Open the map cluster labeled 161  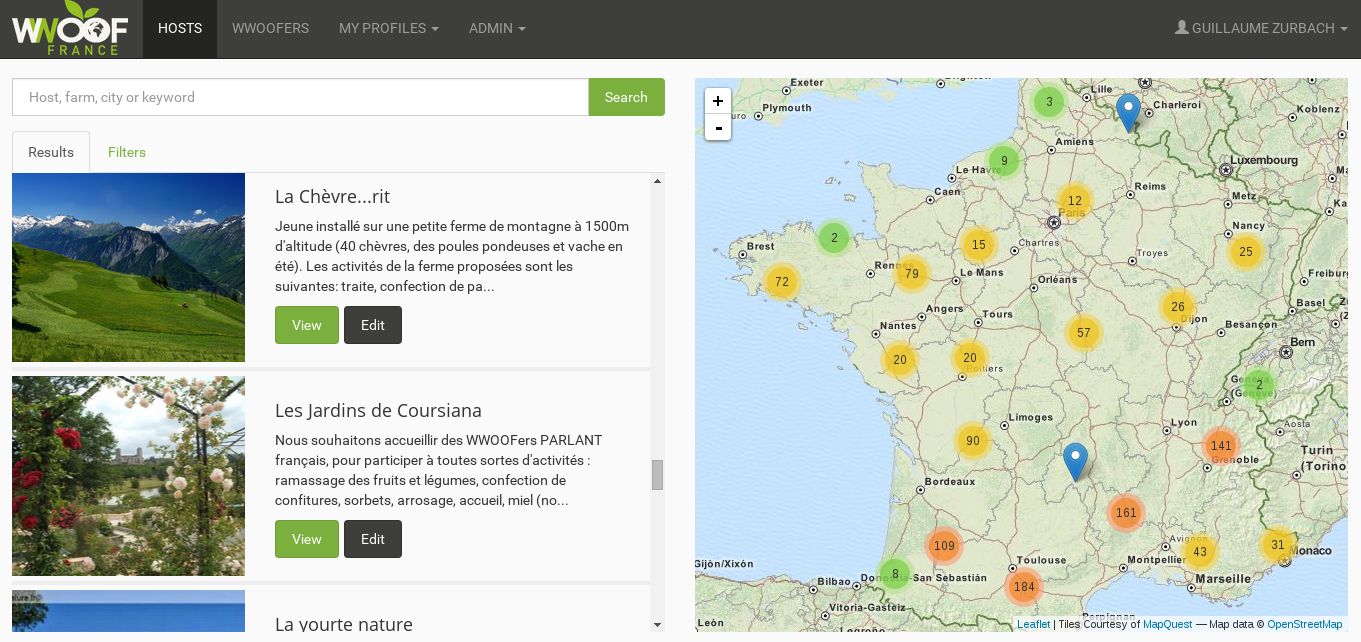(1126, 513)
